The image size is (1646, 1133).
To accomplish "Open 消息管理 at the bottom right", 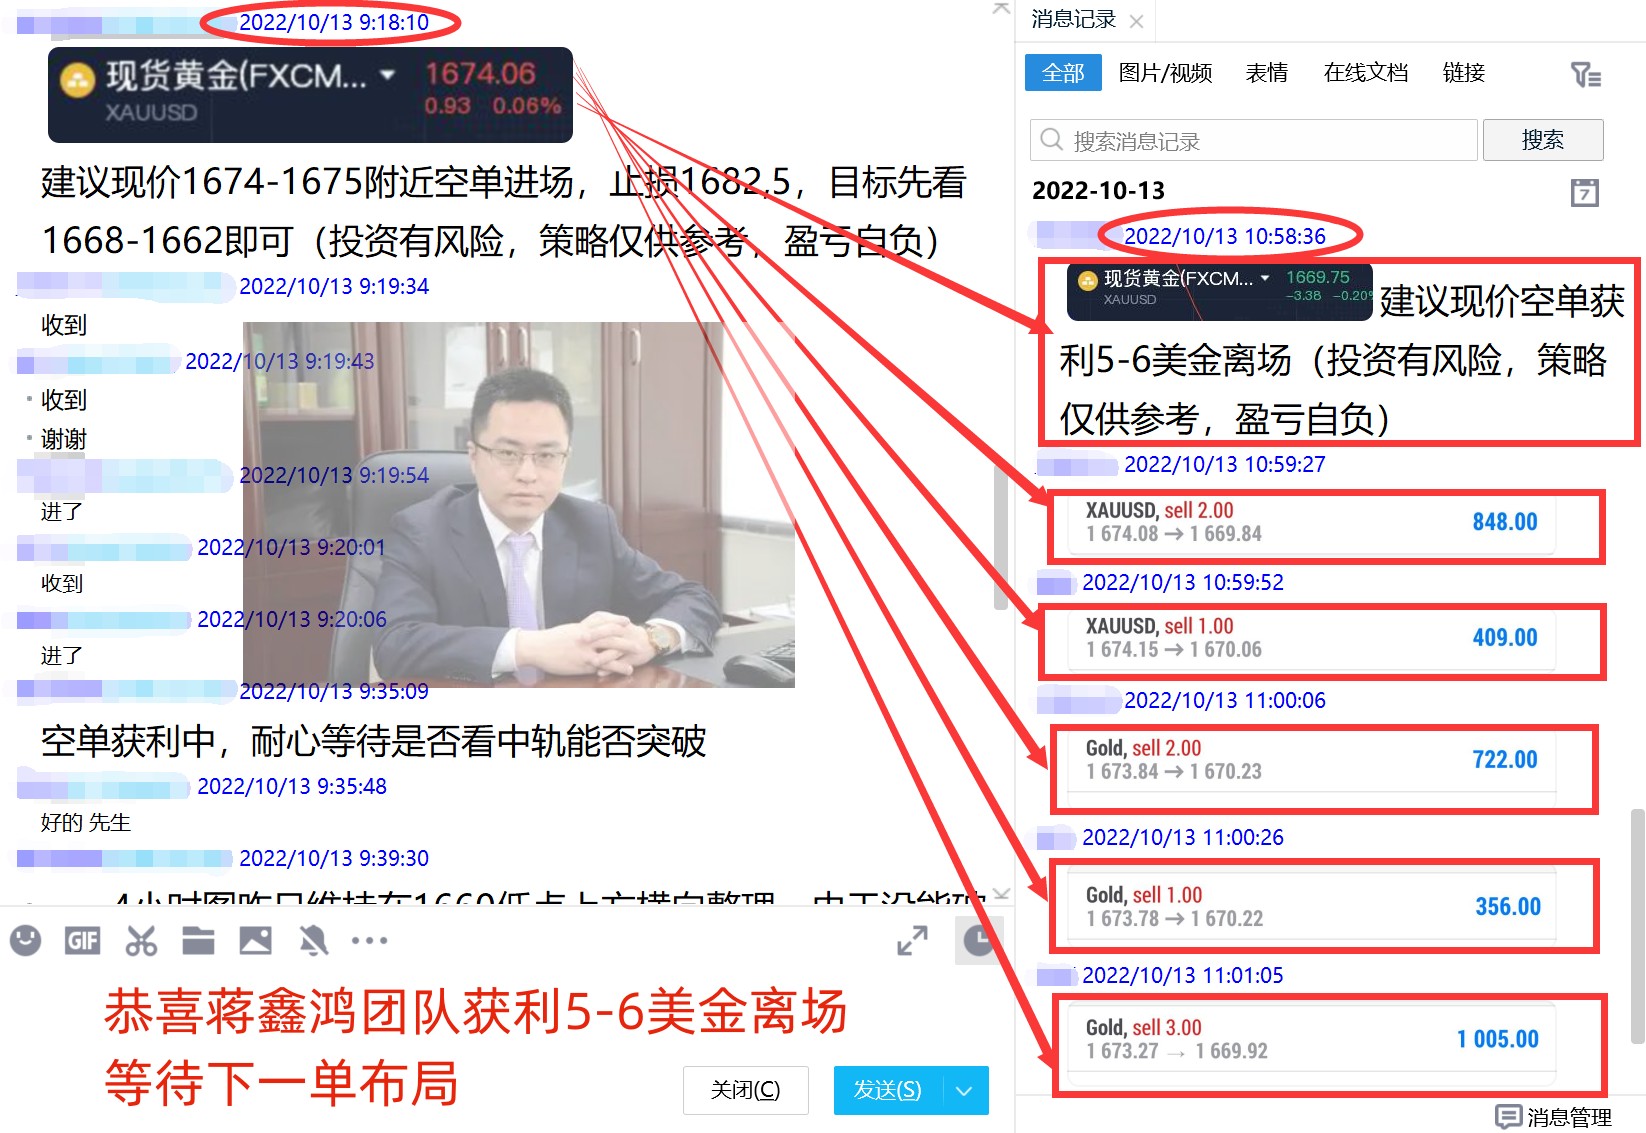I will point(1554,1117).
